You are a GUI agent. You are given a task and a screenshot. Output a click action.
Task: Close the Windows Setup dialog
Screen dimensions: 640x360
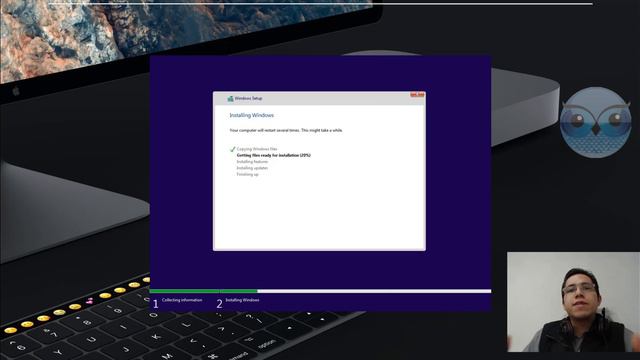(417, 95)
